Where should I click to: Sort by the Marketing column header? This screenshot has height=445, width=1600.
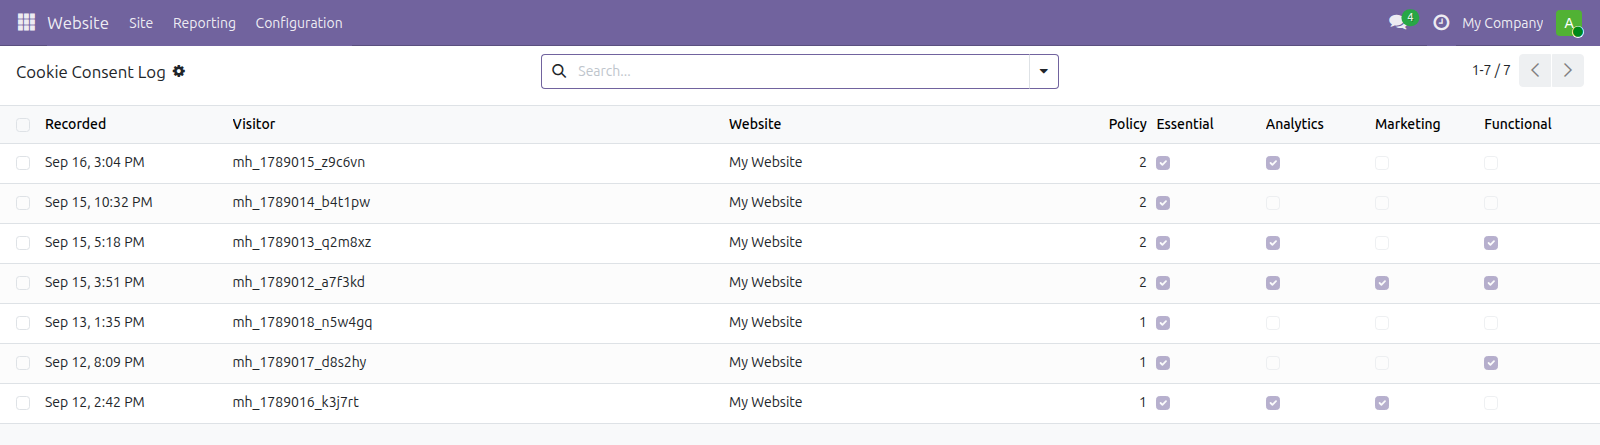1407,124
